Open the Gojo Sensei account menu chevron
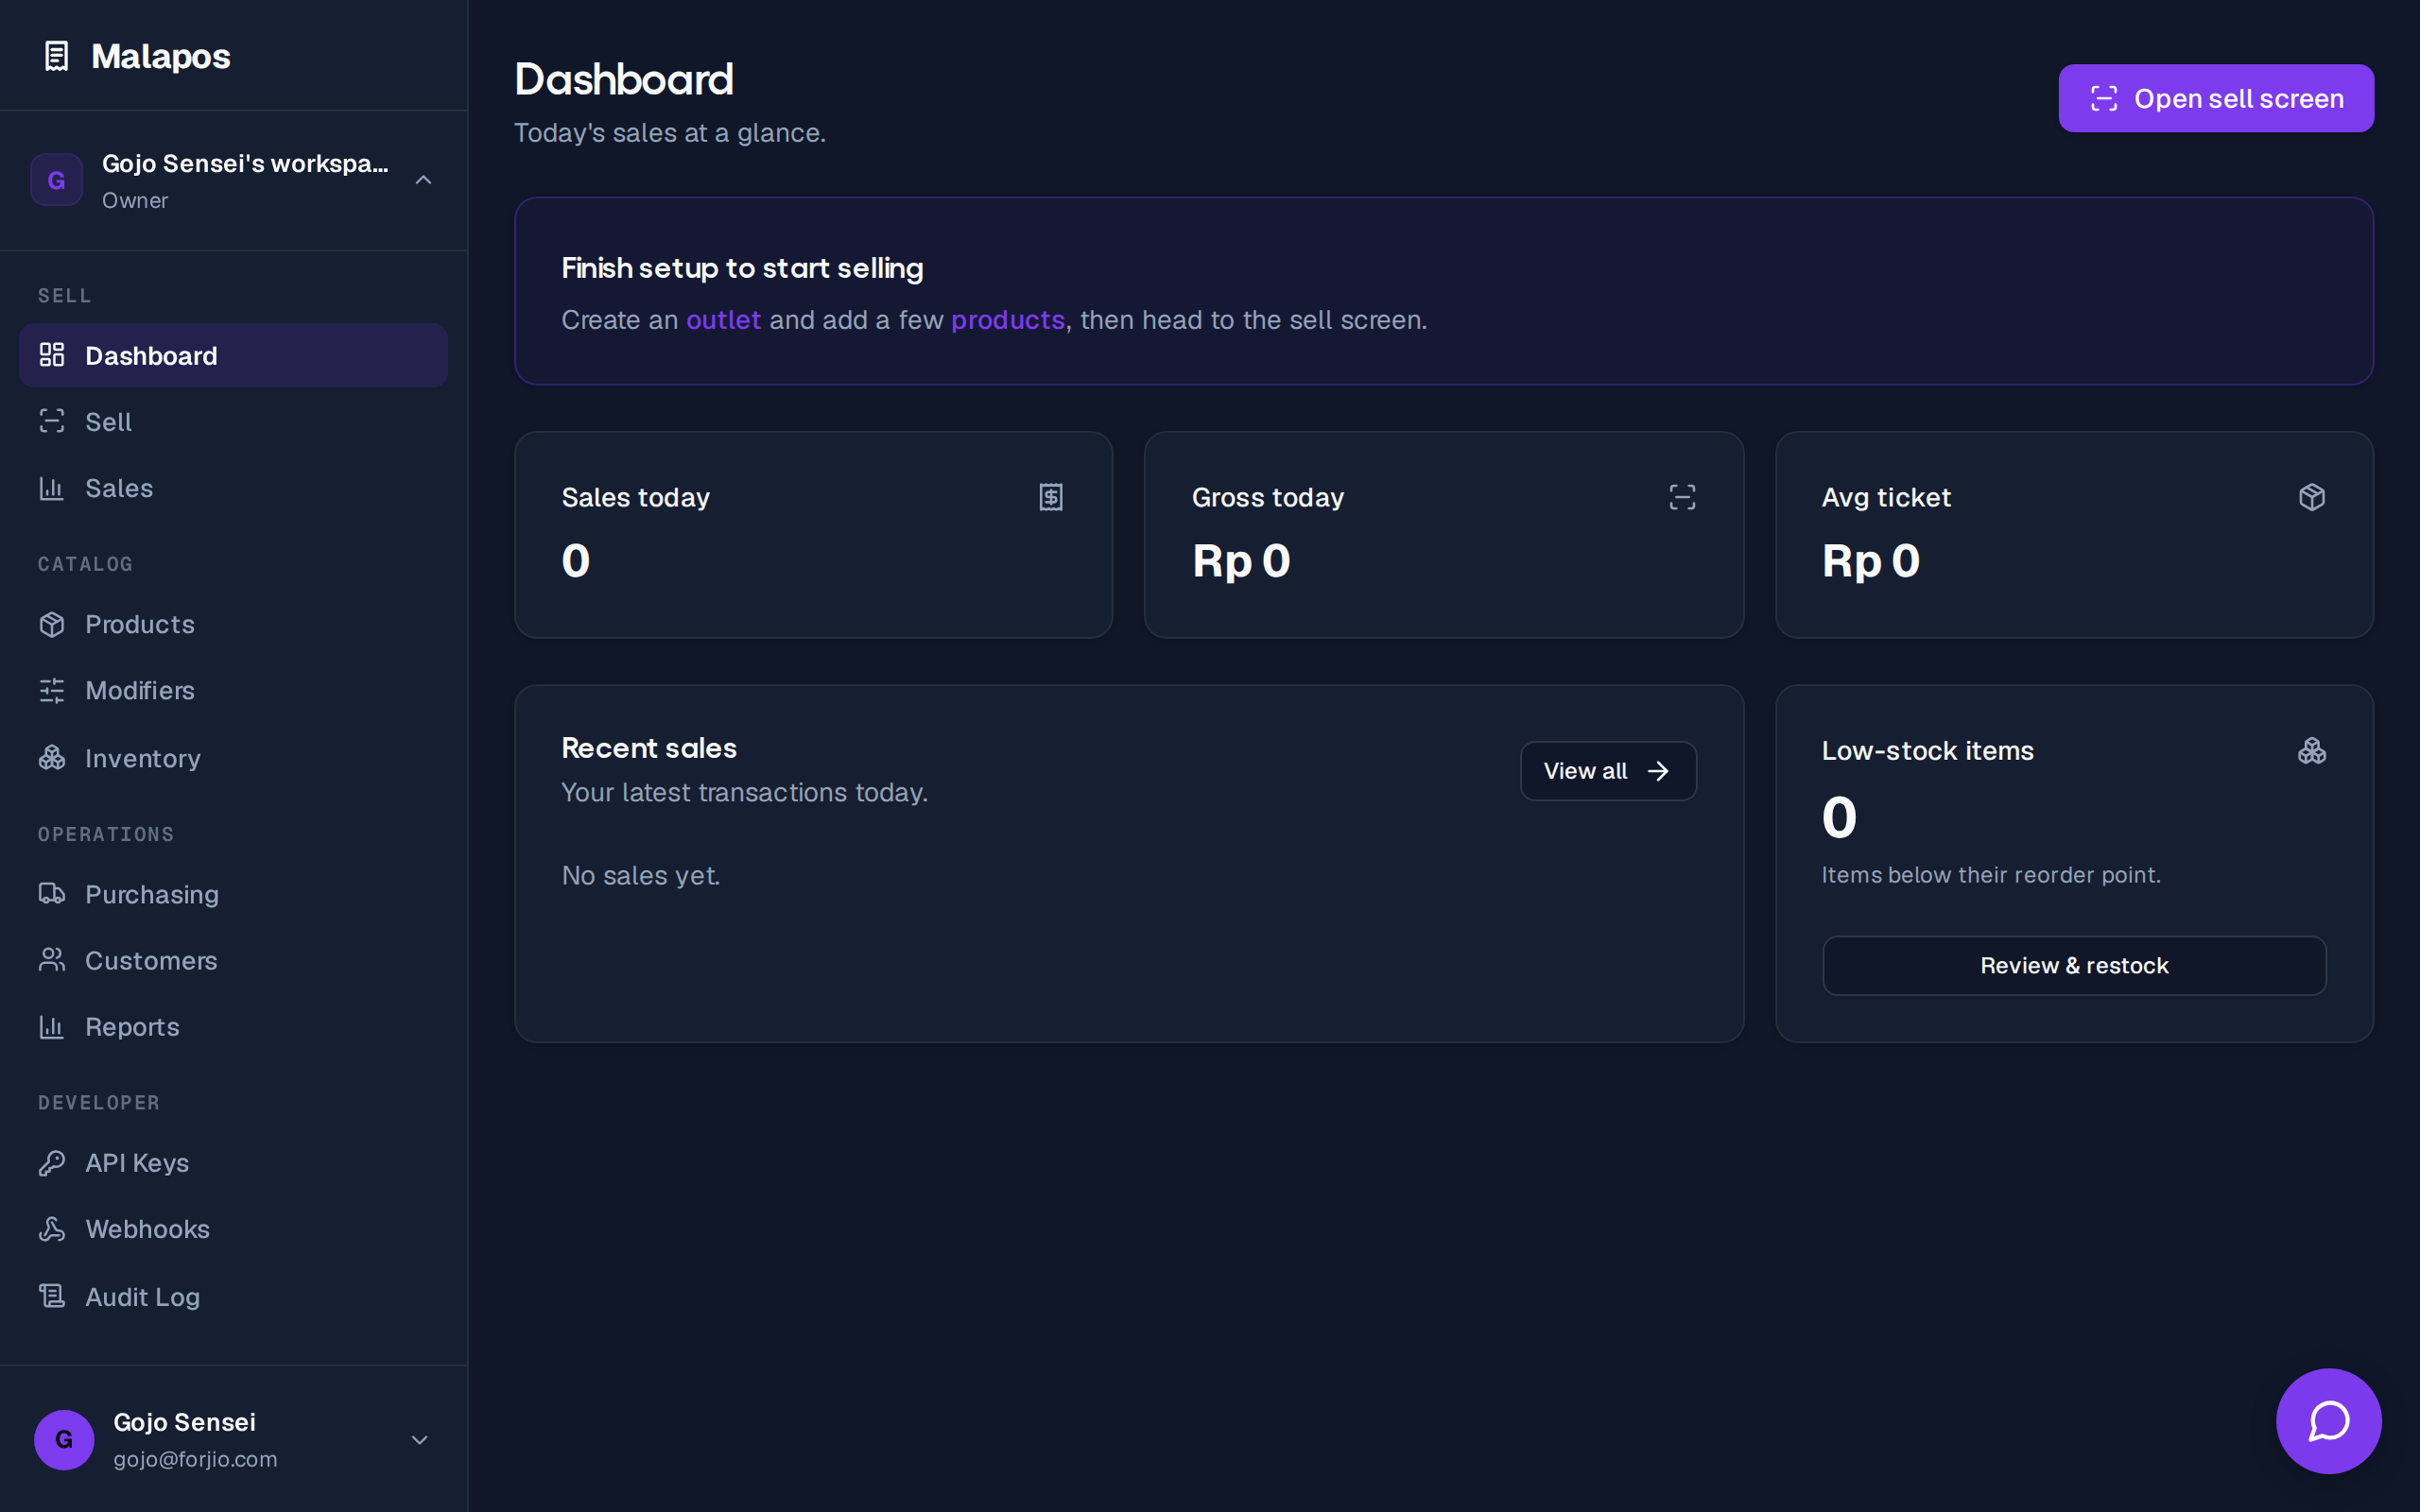Screen dimensions: 2420x1512 pyautogui.click(x=420, y=1440)
